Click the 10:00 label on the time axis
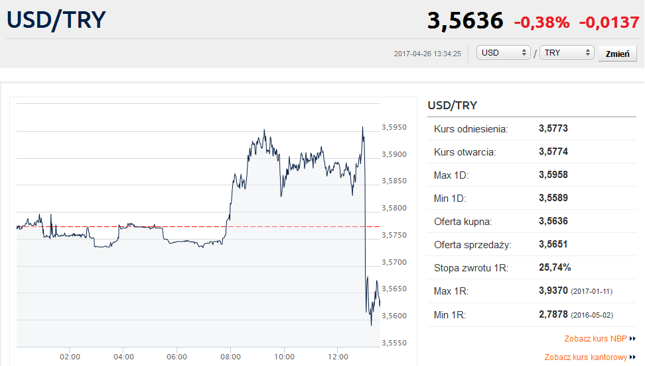The height and width of the screenshot is (366, 645). tap(284, 357)
